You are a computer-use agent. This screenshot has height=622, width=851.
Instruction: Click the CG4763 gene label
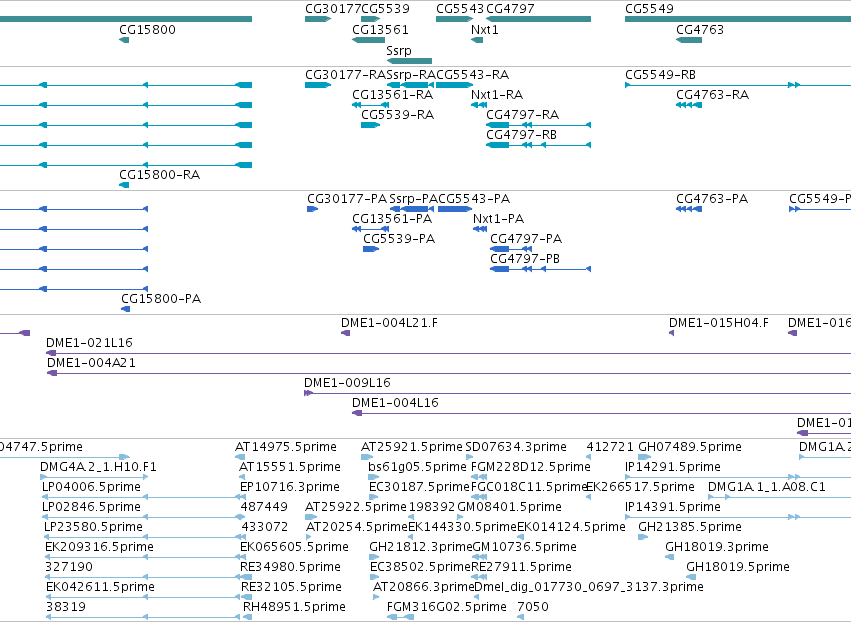pyautogui.click(x=700, y=29)
